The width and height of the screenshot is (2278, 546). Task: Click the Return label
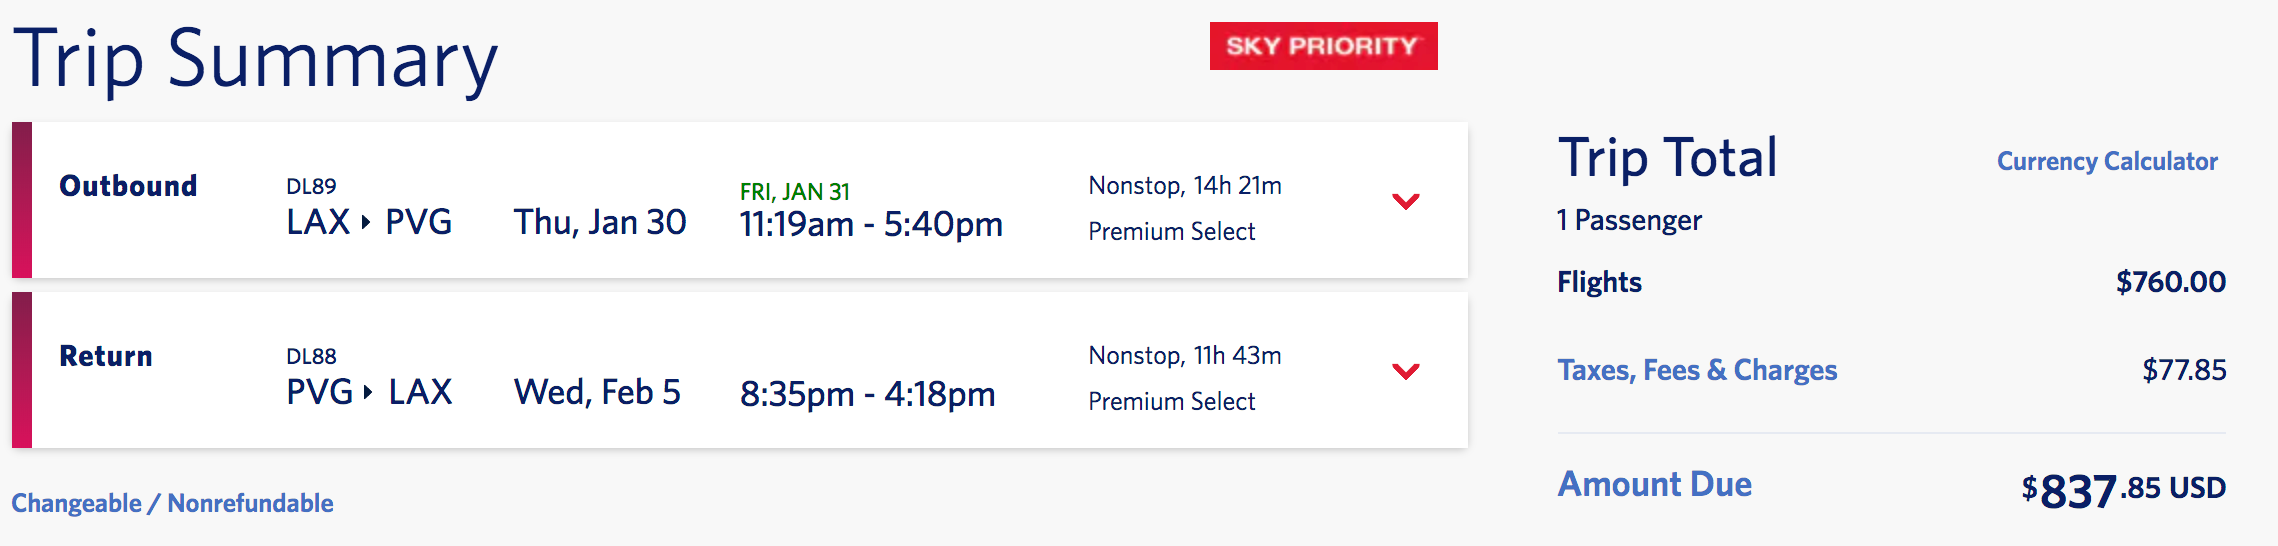click(106, 356)
